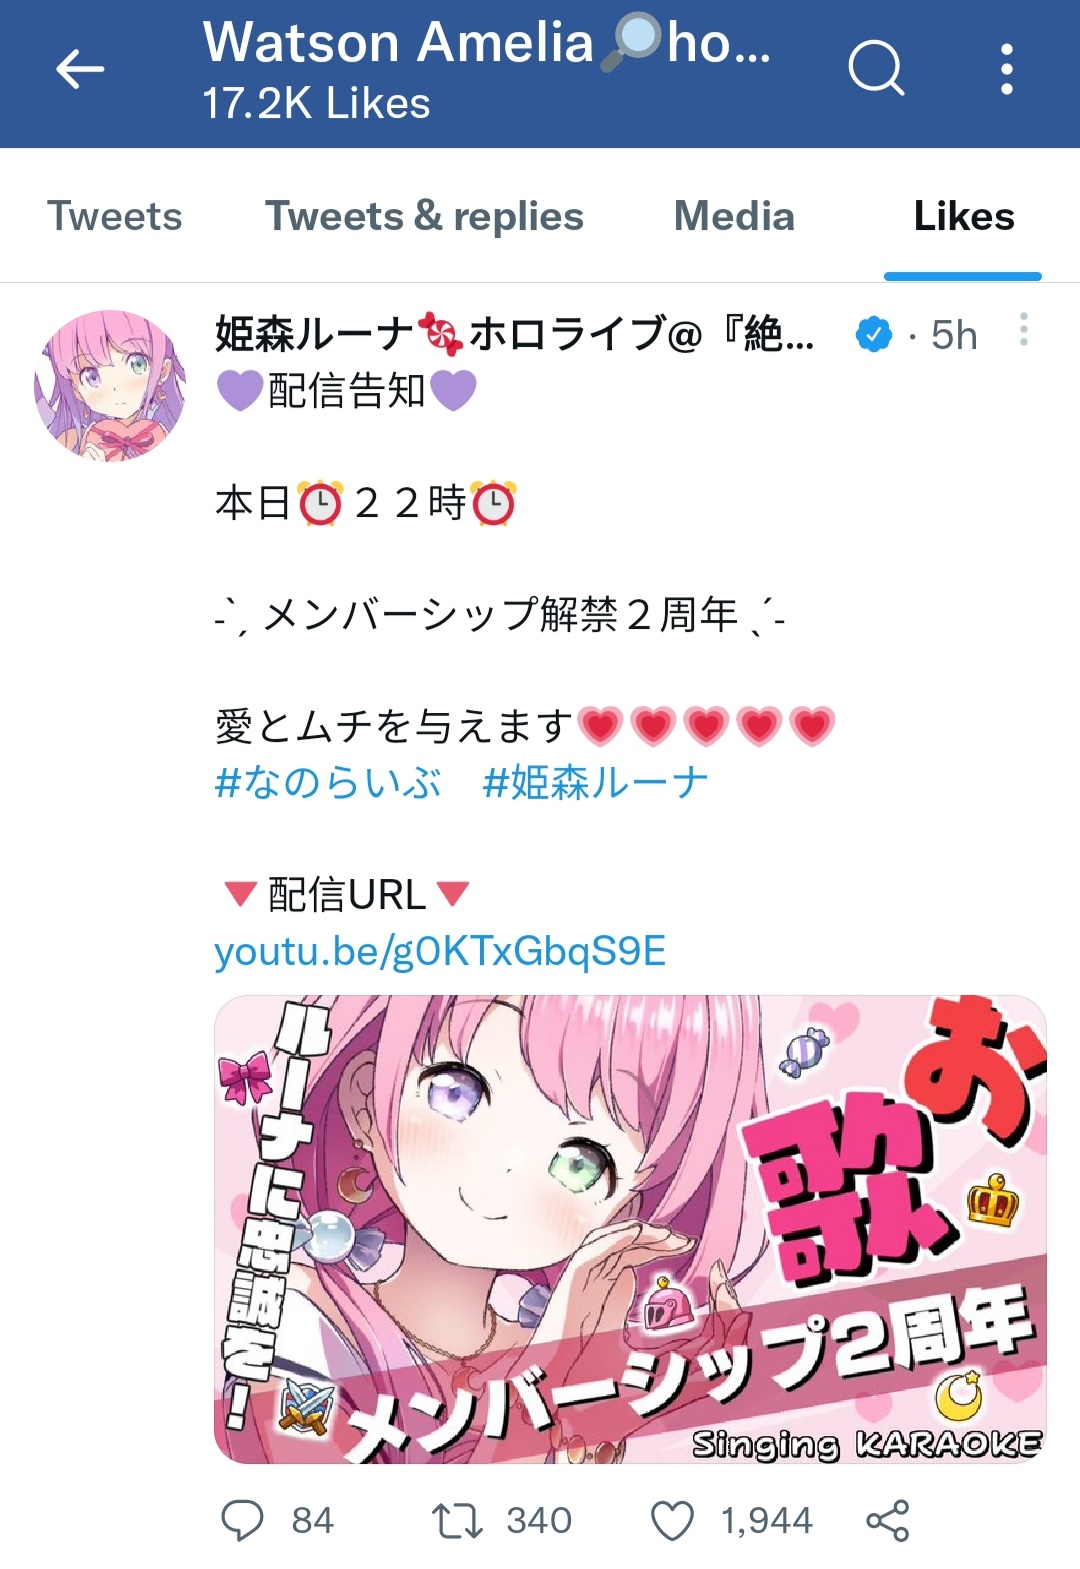Switch to the Tweets tab

coord(115,216)
